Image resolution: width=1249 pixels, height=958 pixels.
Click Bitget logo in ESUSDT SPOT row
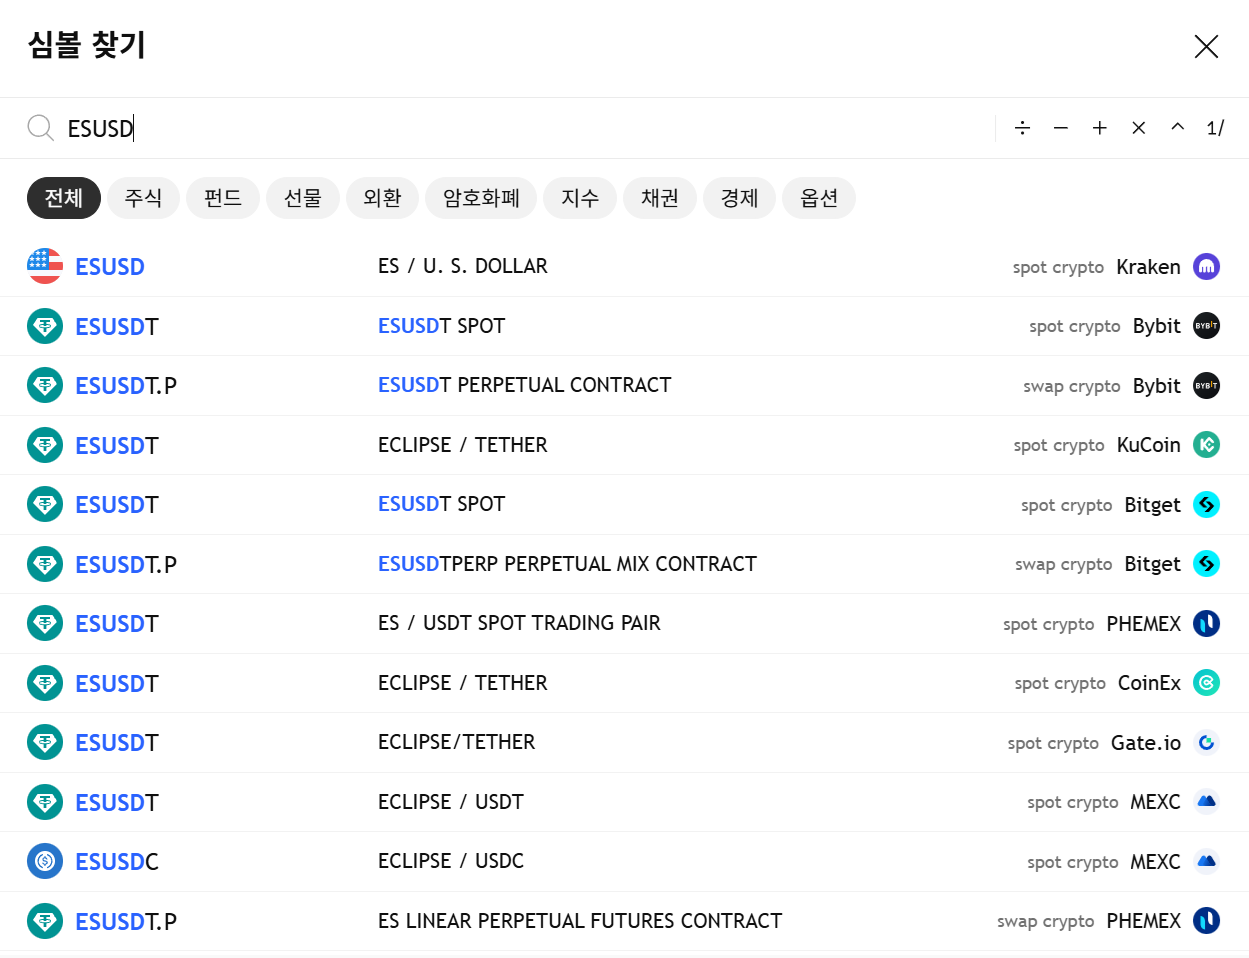(x=1207, y=505)
